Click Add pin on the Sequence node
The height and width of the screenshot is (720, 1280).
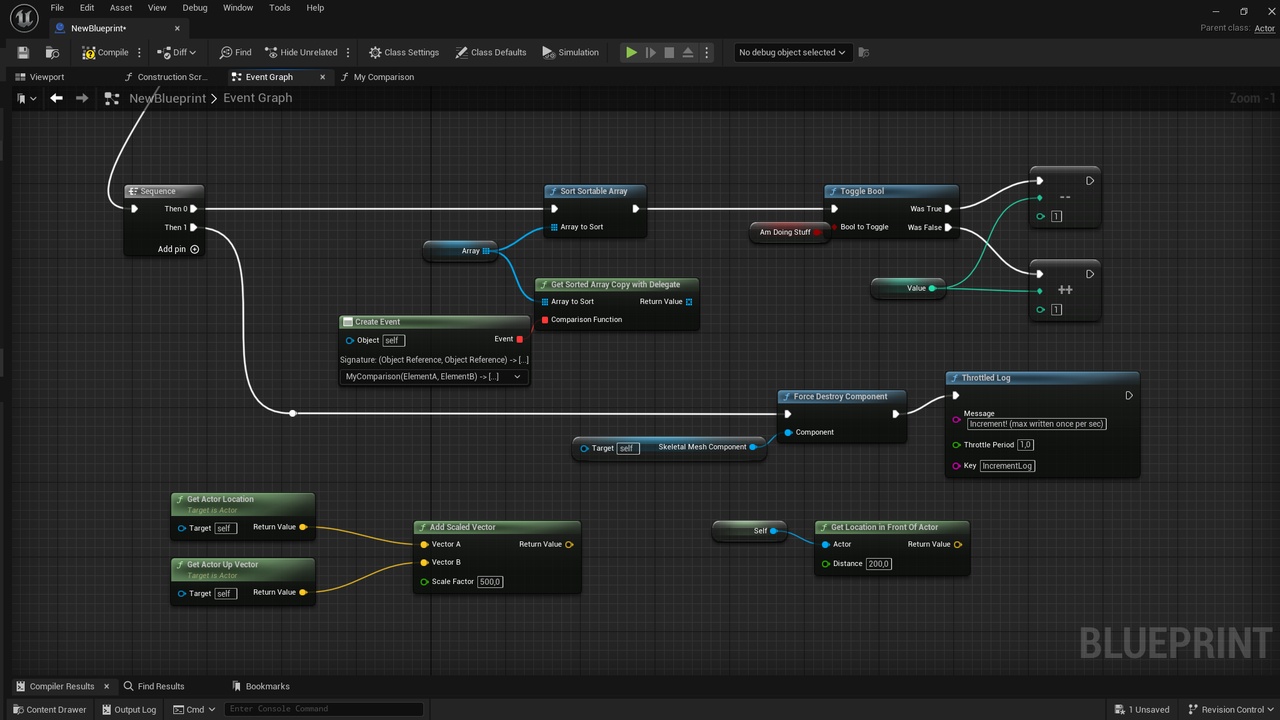(x=178, y=249)
